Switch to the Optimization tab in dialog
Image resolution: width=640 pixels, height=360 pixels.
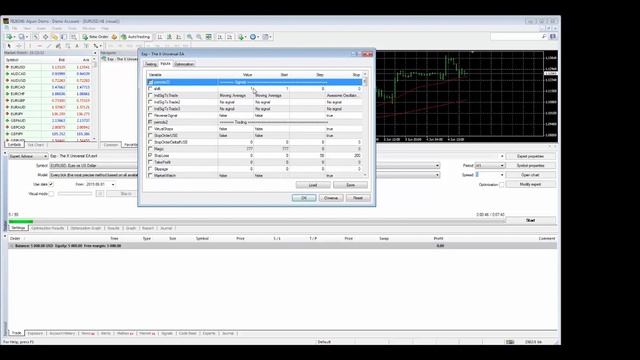pos(184,64)
